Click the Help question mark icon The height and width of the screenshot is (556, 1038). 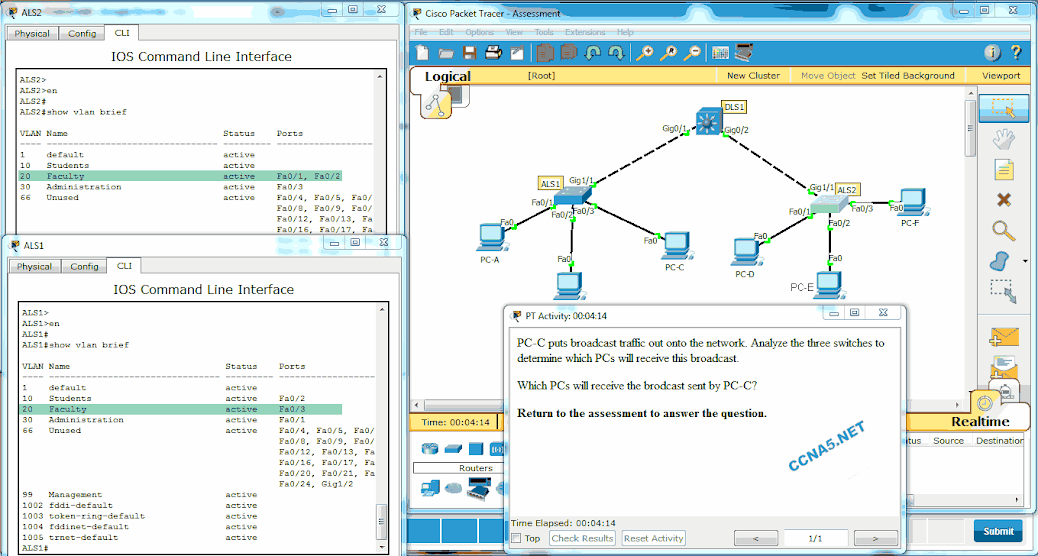click(1016, 53)
